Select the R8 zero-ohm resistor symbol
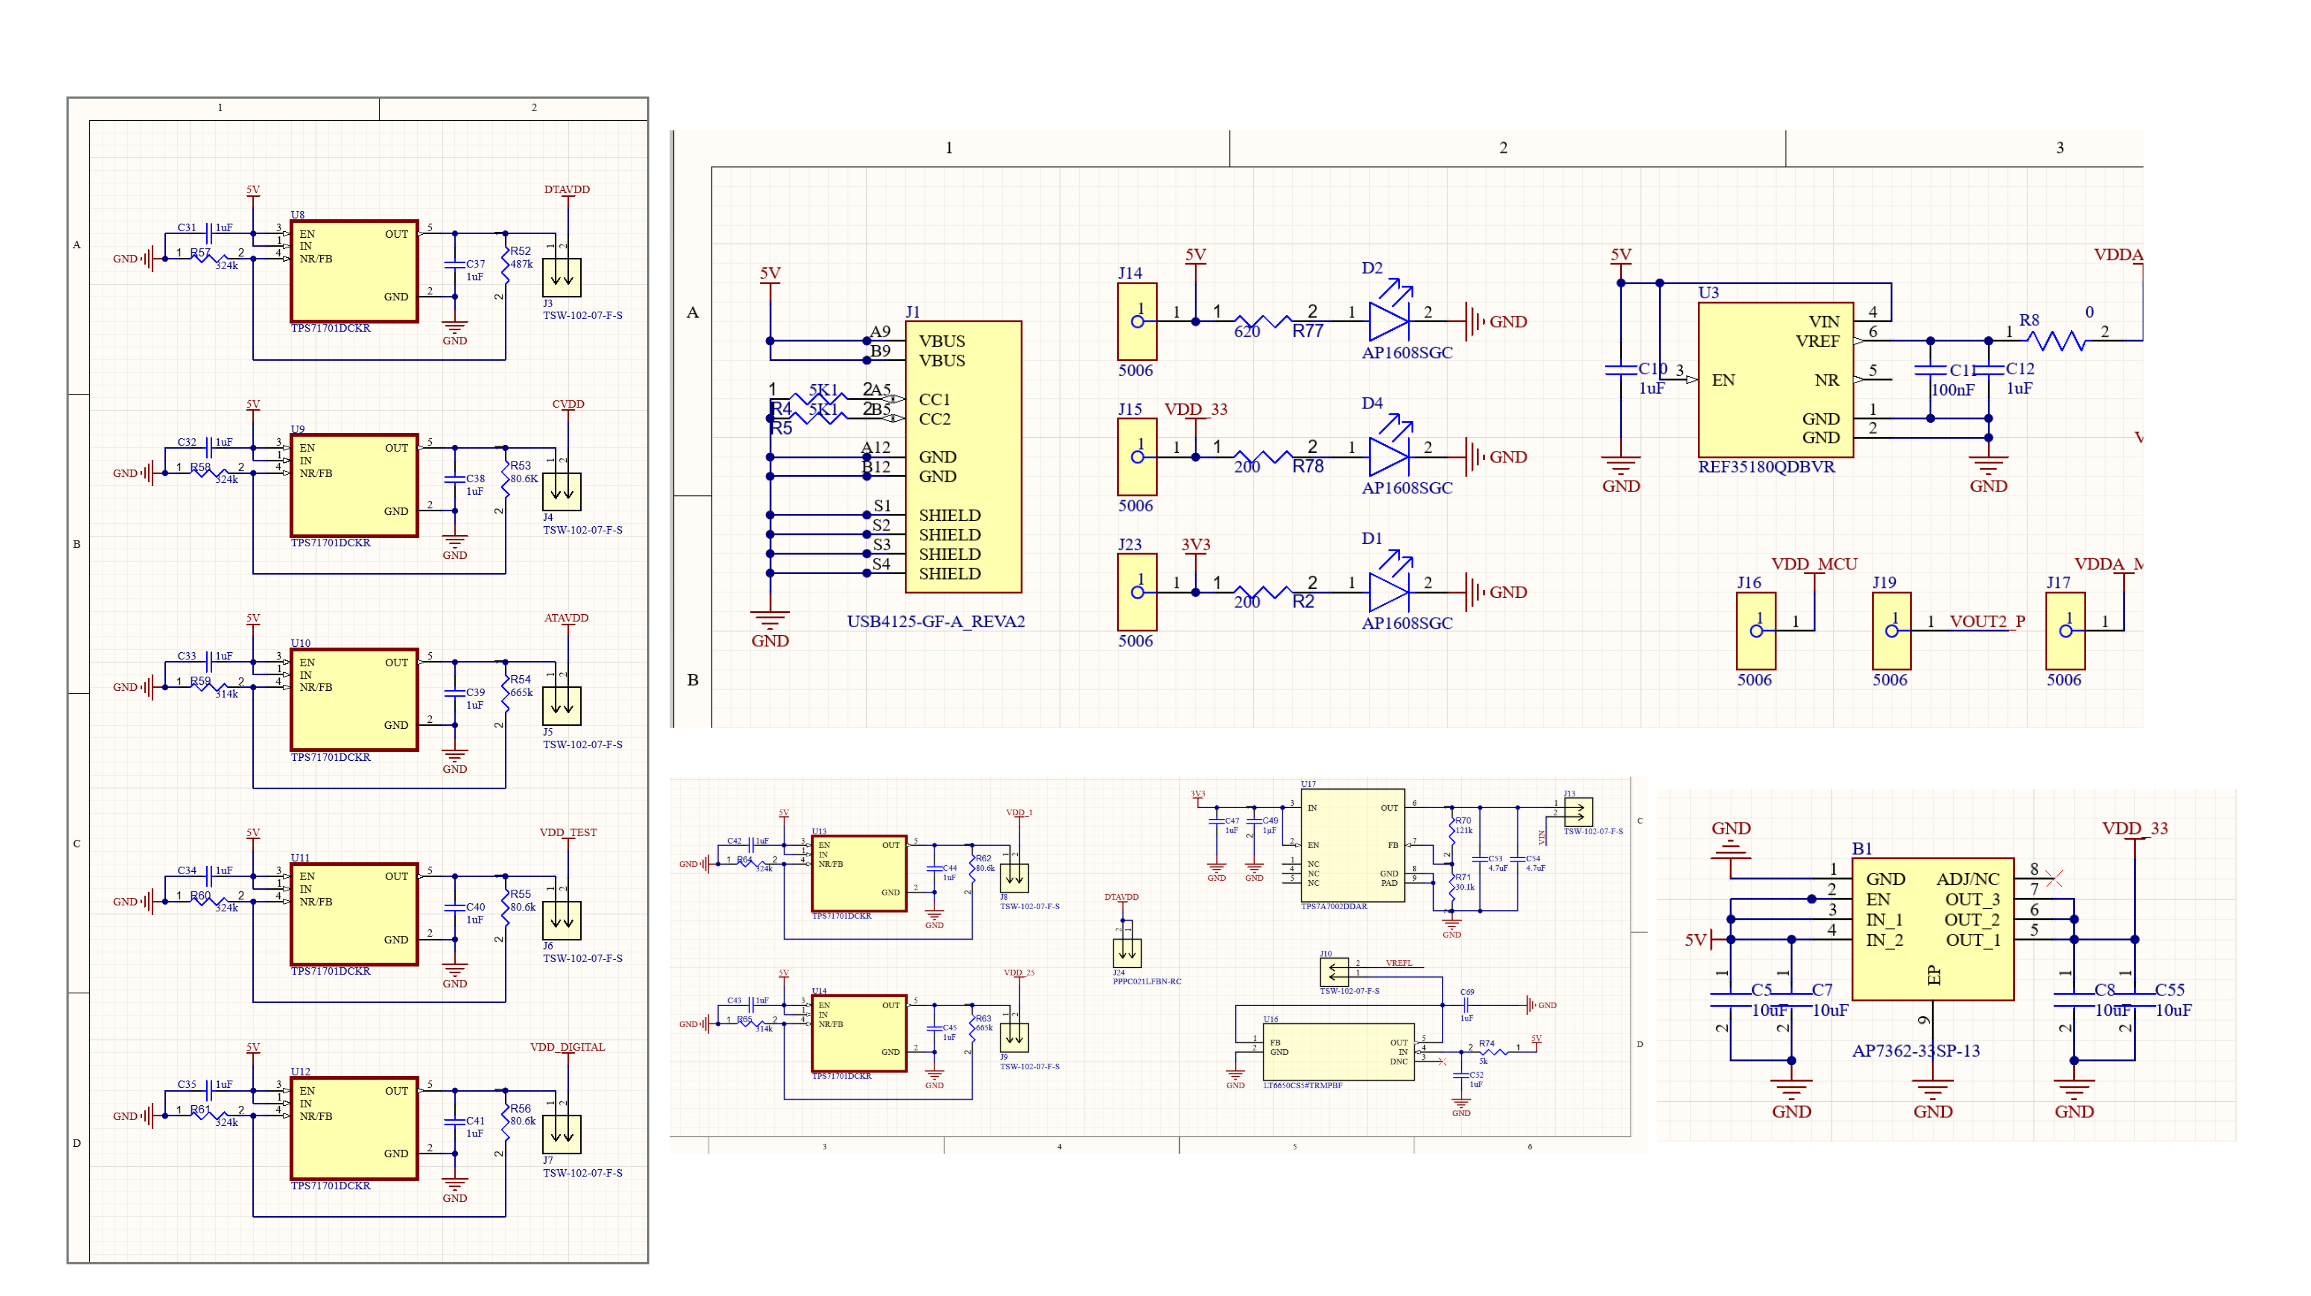 point(2056,341)
